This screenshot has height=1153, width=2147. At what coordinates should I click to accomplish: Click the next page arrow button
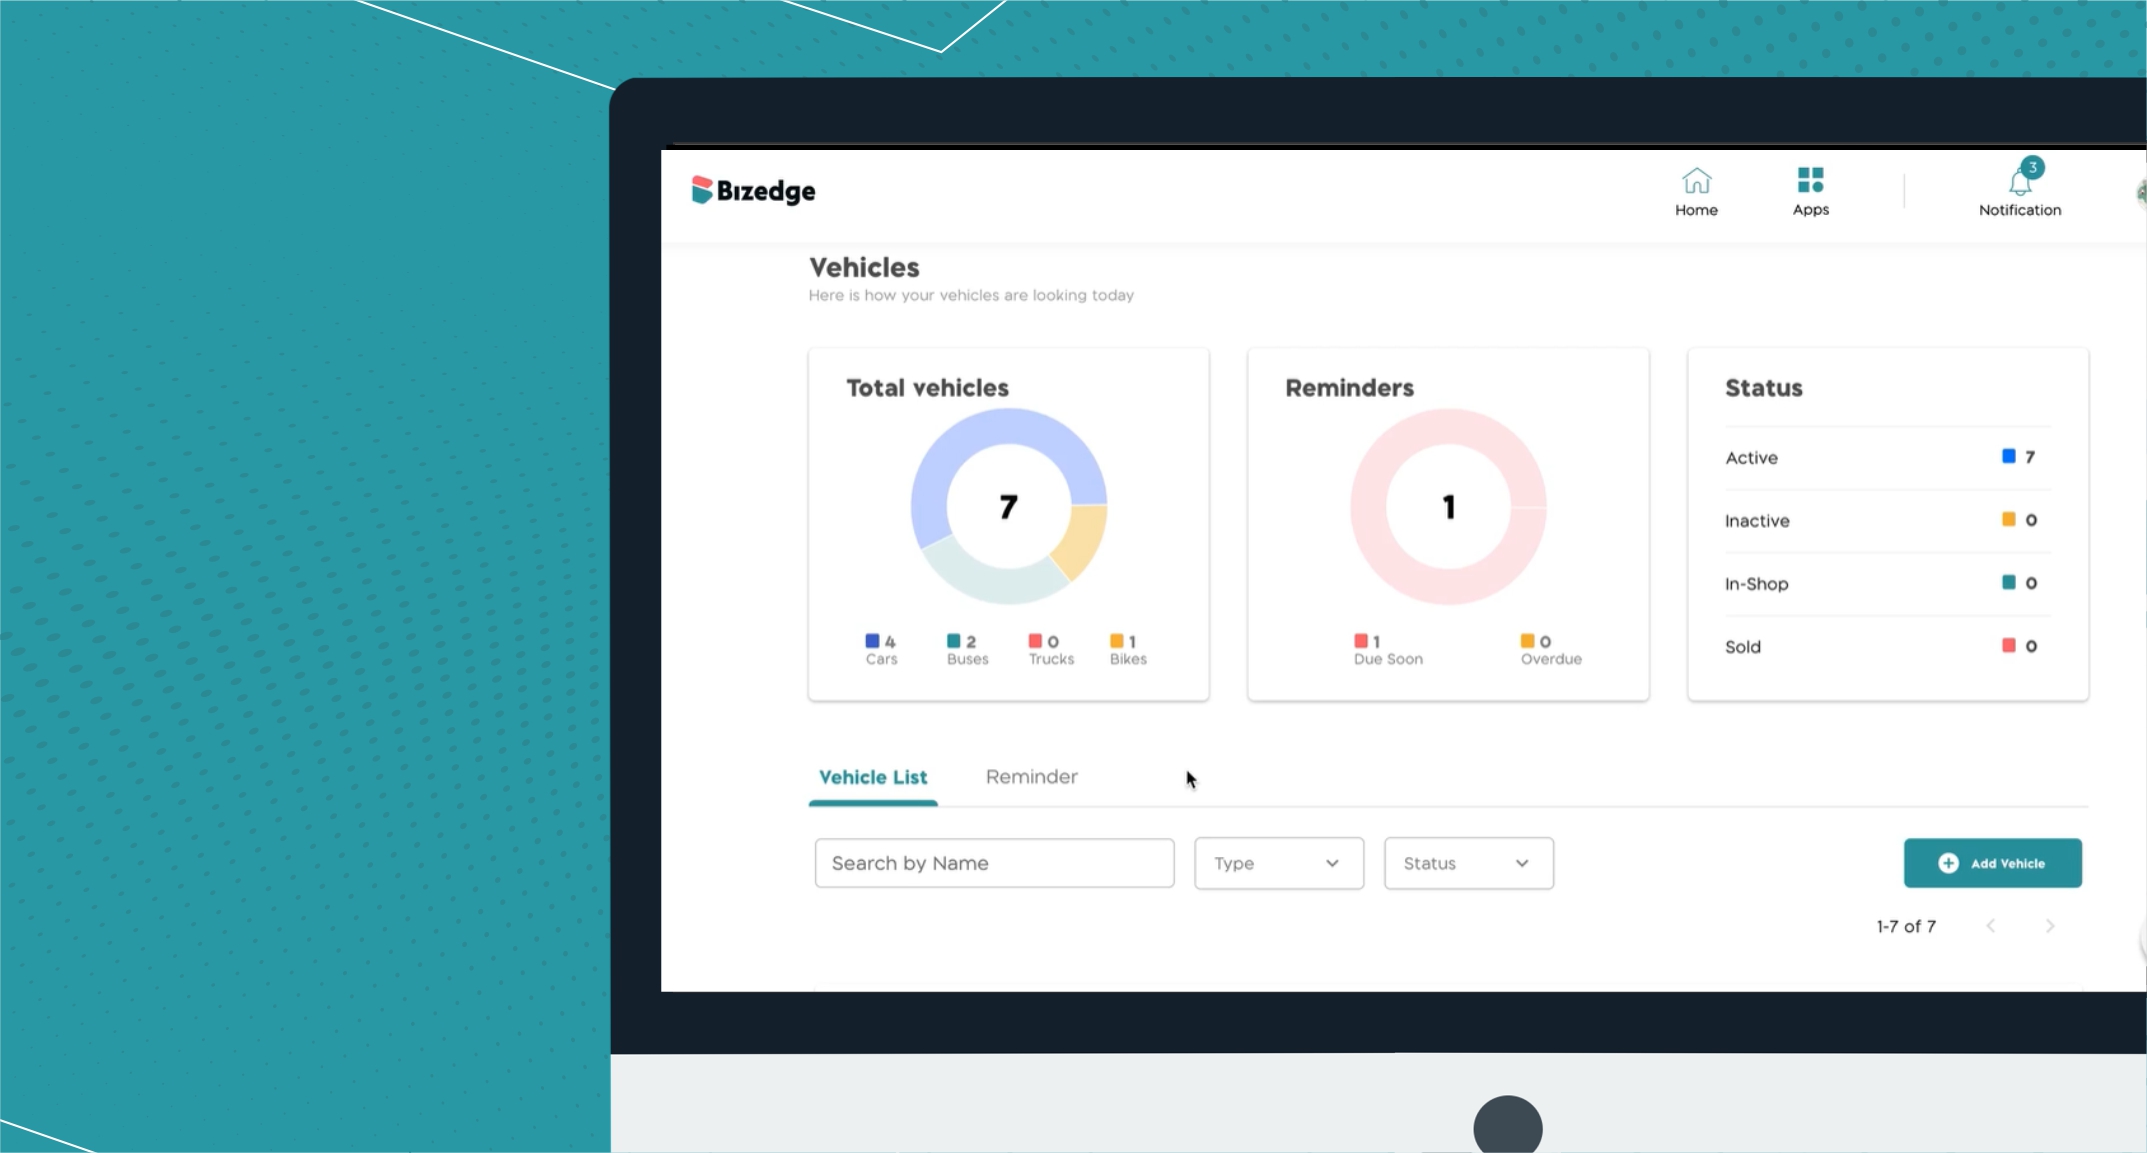click(2049, 924)
